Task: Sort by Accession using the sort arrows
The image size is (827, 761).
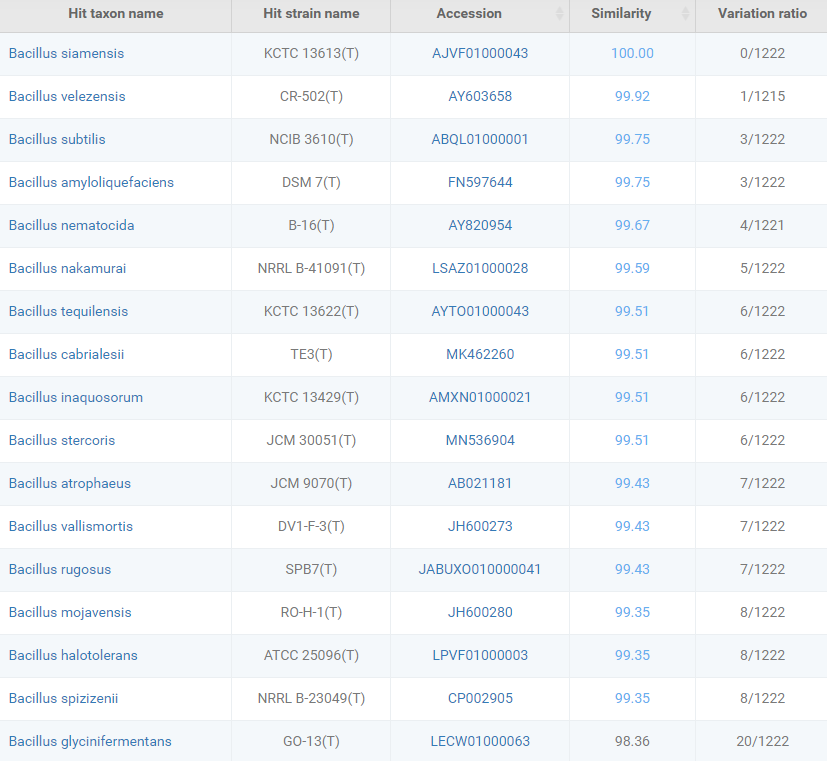Action: (559, 14)
